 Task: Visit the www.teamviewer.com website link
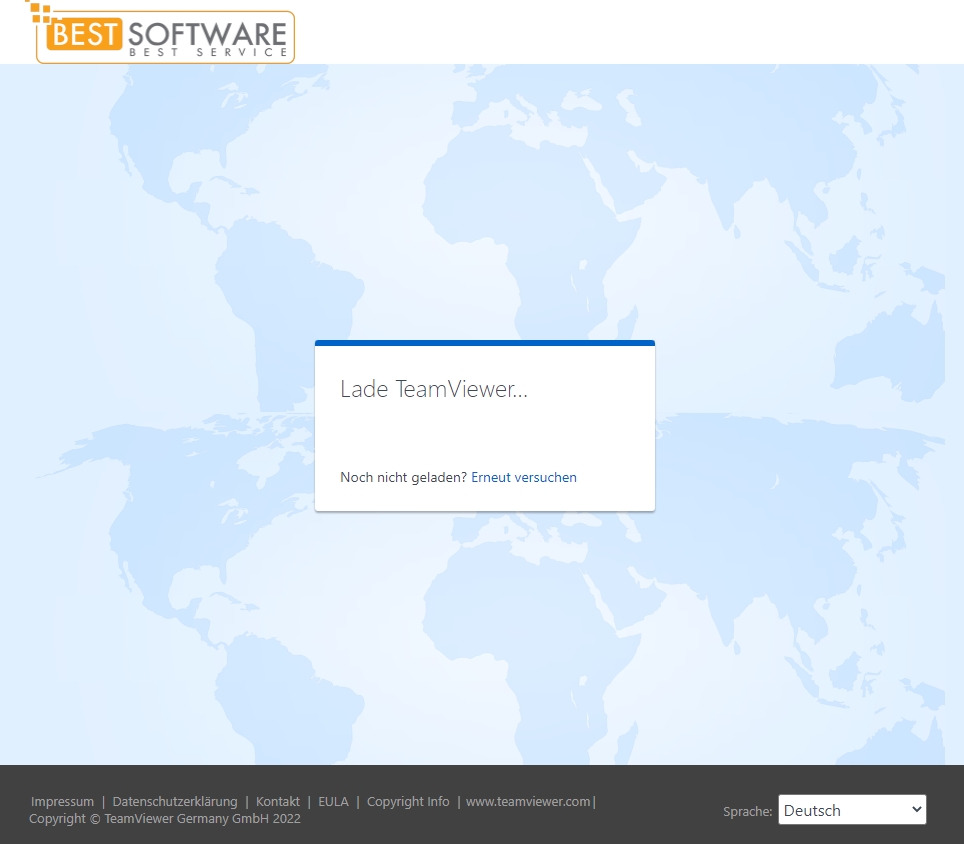pos(529,801)
